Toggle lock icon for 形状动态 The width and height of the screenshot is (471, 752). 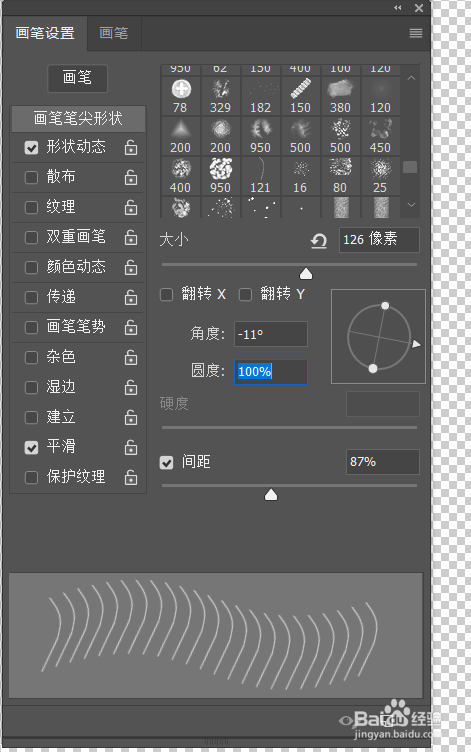131,147
